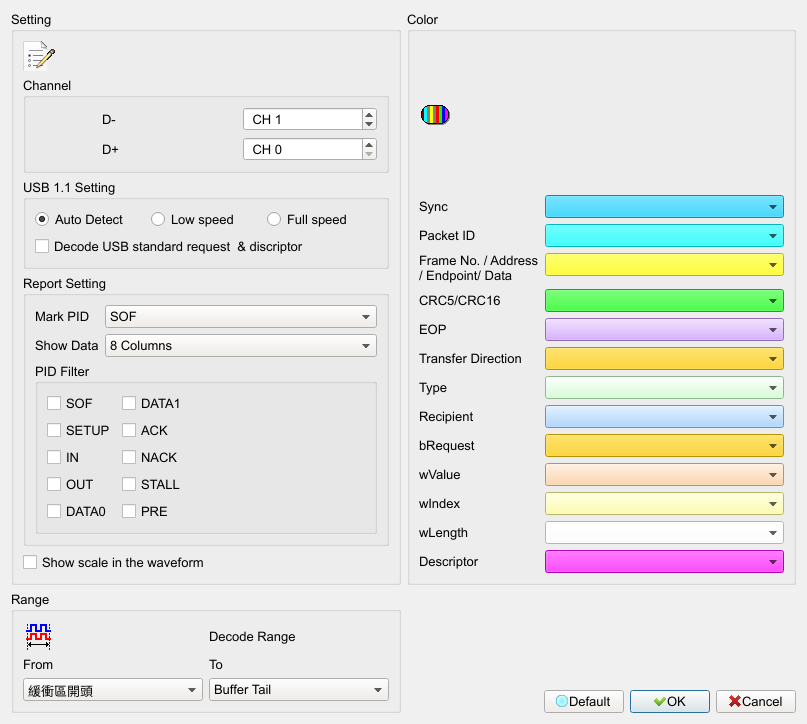Open the Packet ID color picker
The height and width of the screenshot is (724, 807).
click(664, 236)
